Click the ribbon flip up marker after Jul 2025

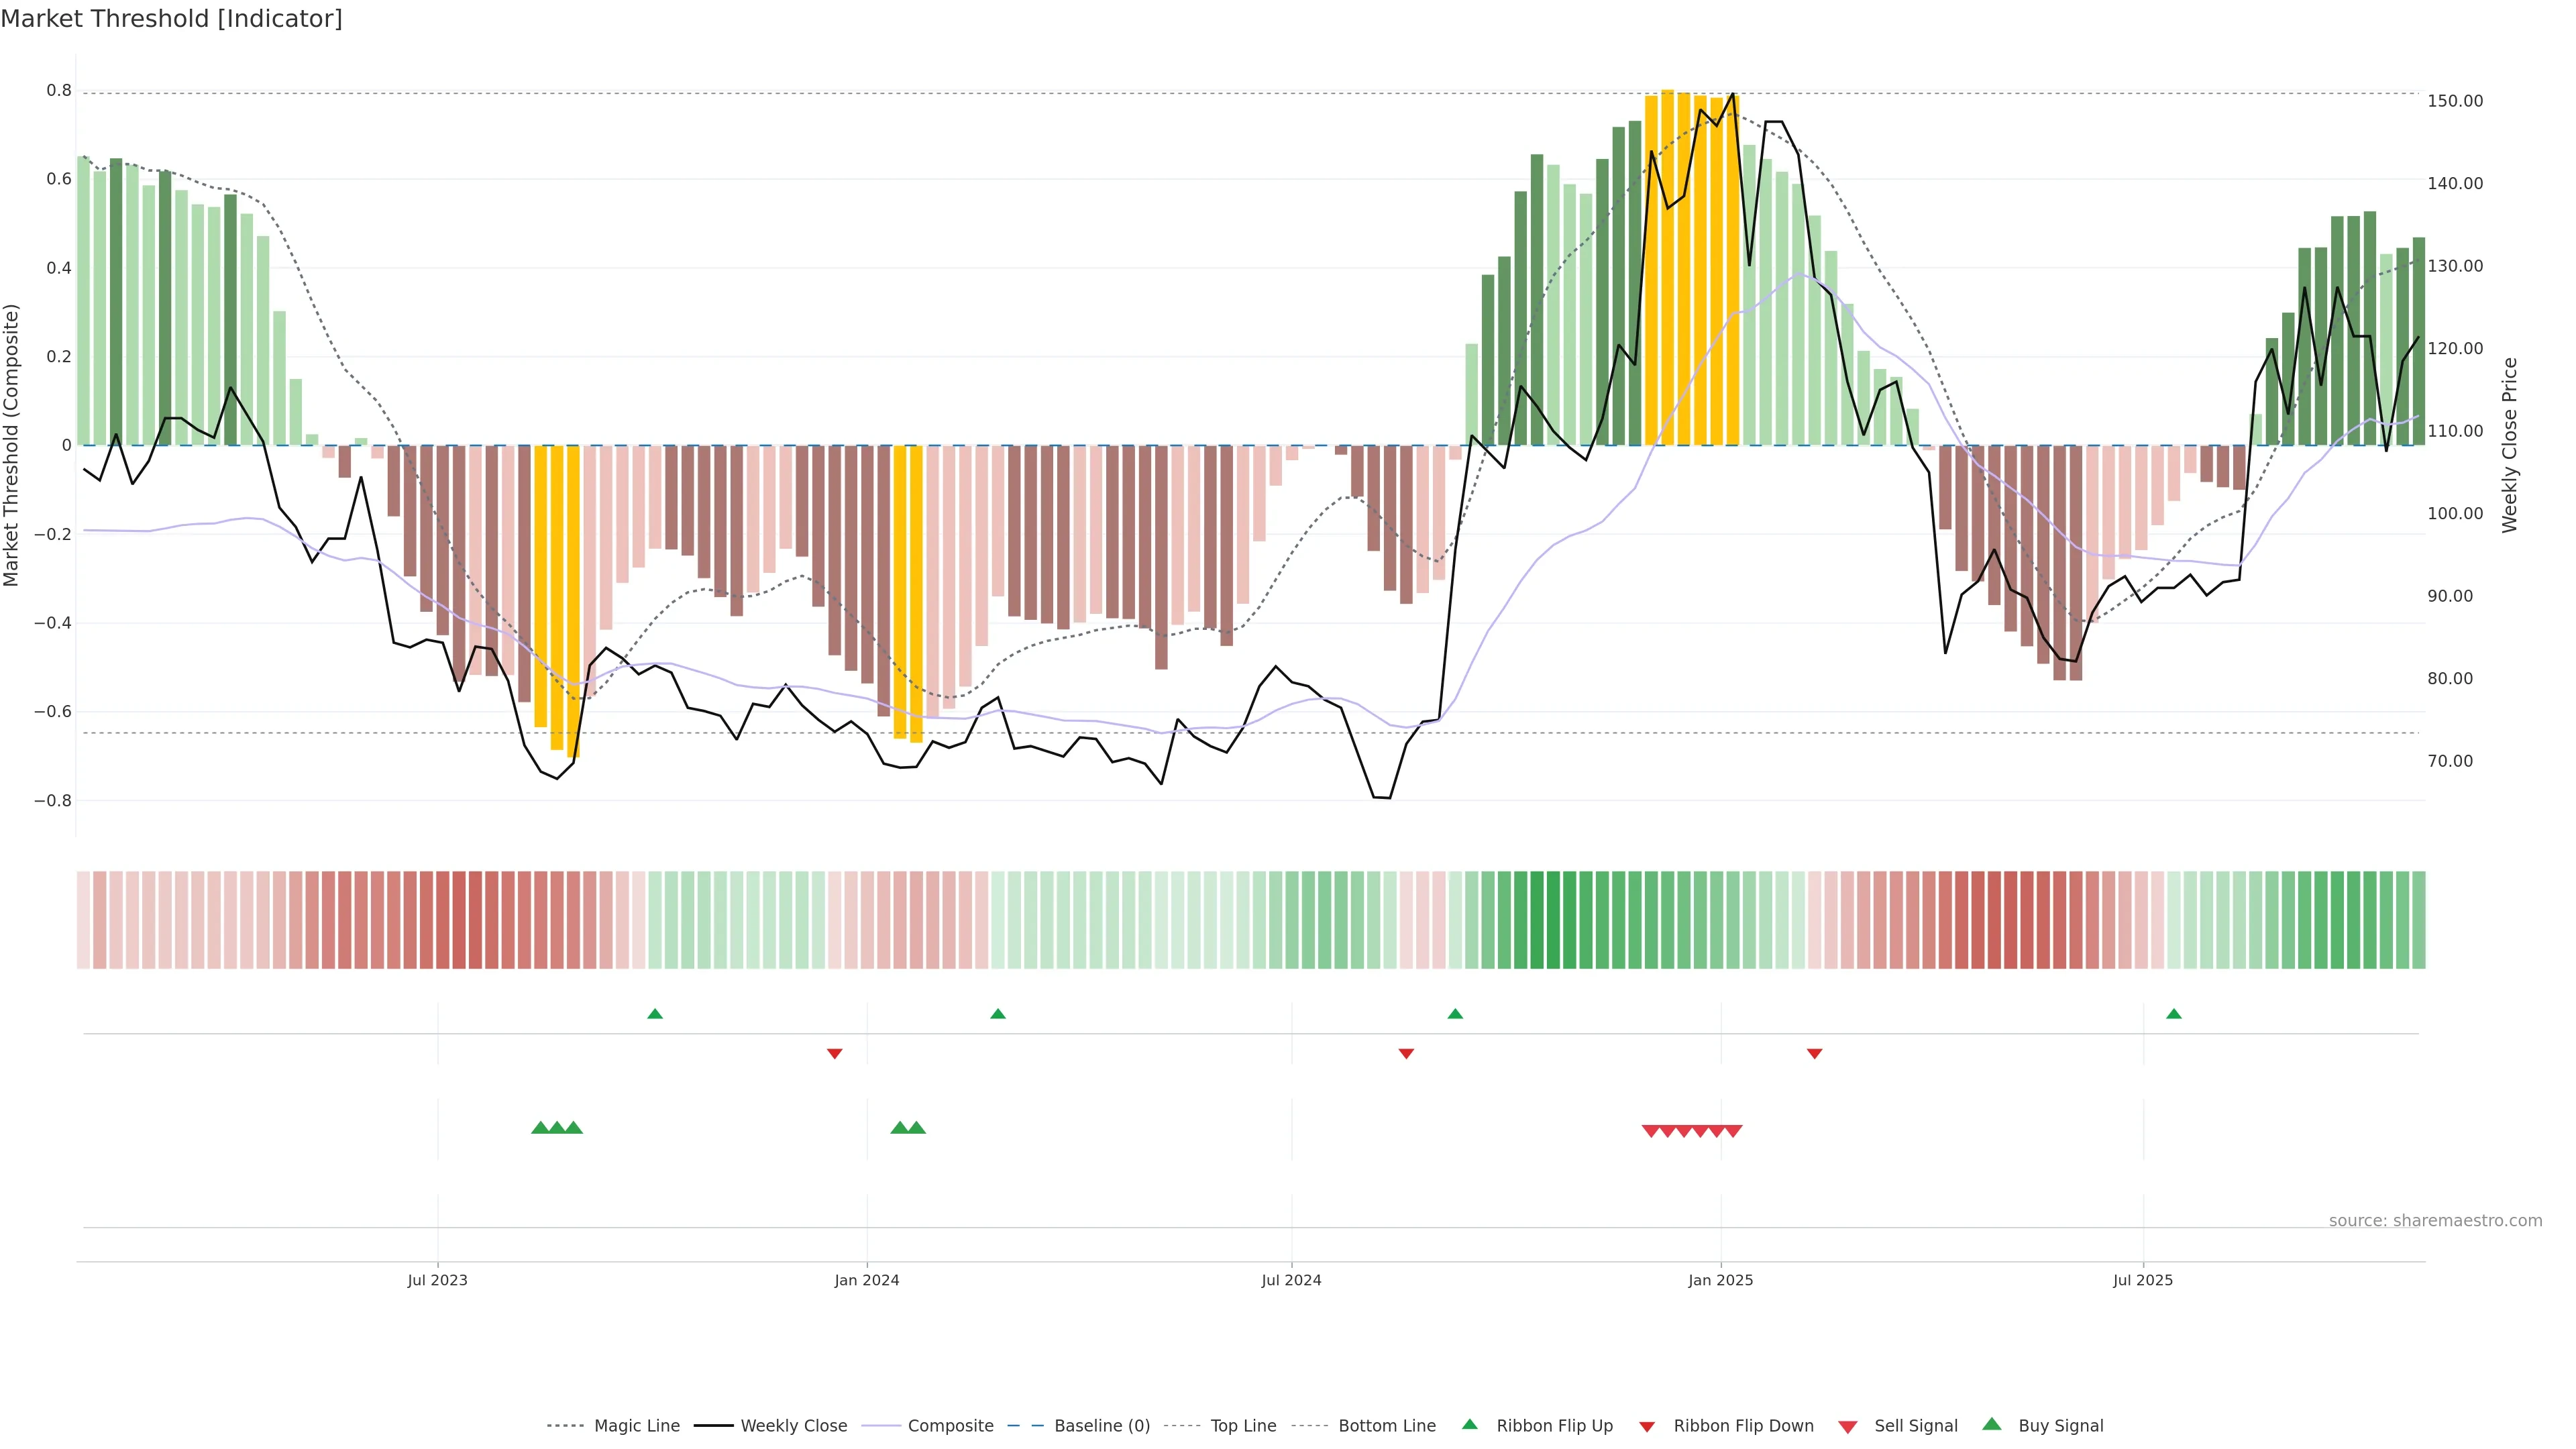2173,1014
